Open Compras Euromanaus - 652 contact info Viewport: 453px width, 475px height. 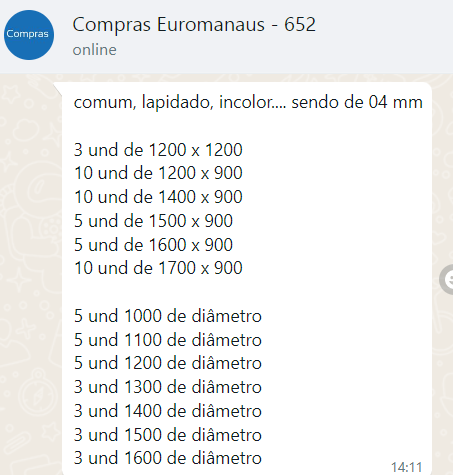pos(194,25)
